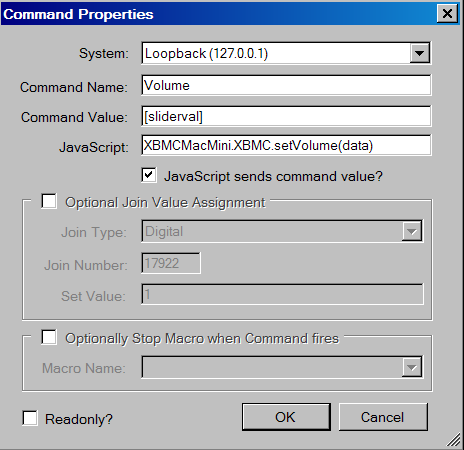The image size is (464, 450).
Task: Expand the Join Type dropdown arrow
Action: (x=412, y=231)
